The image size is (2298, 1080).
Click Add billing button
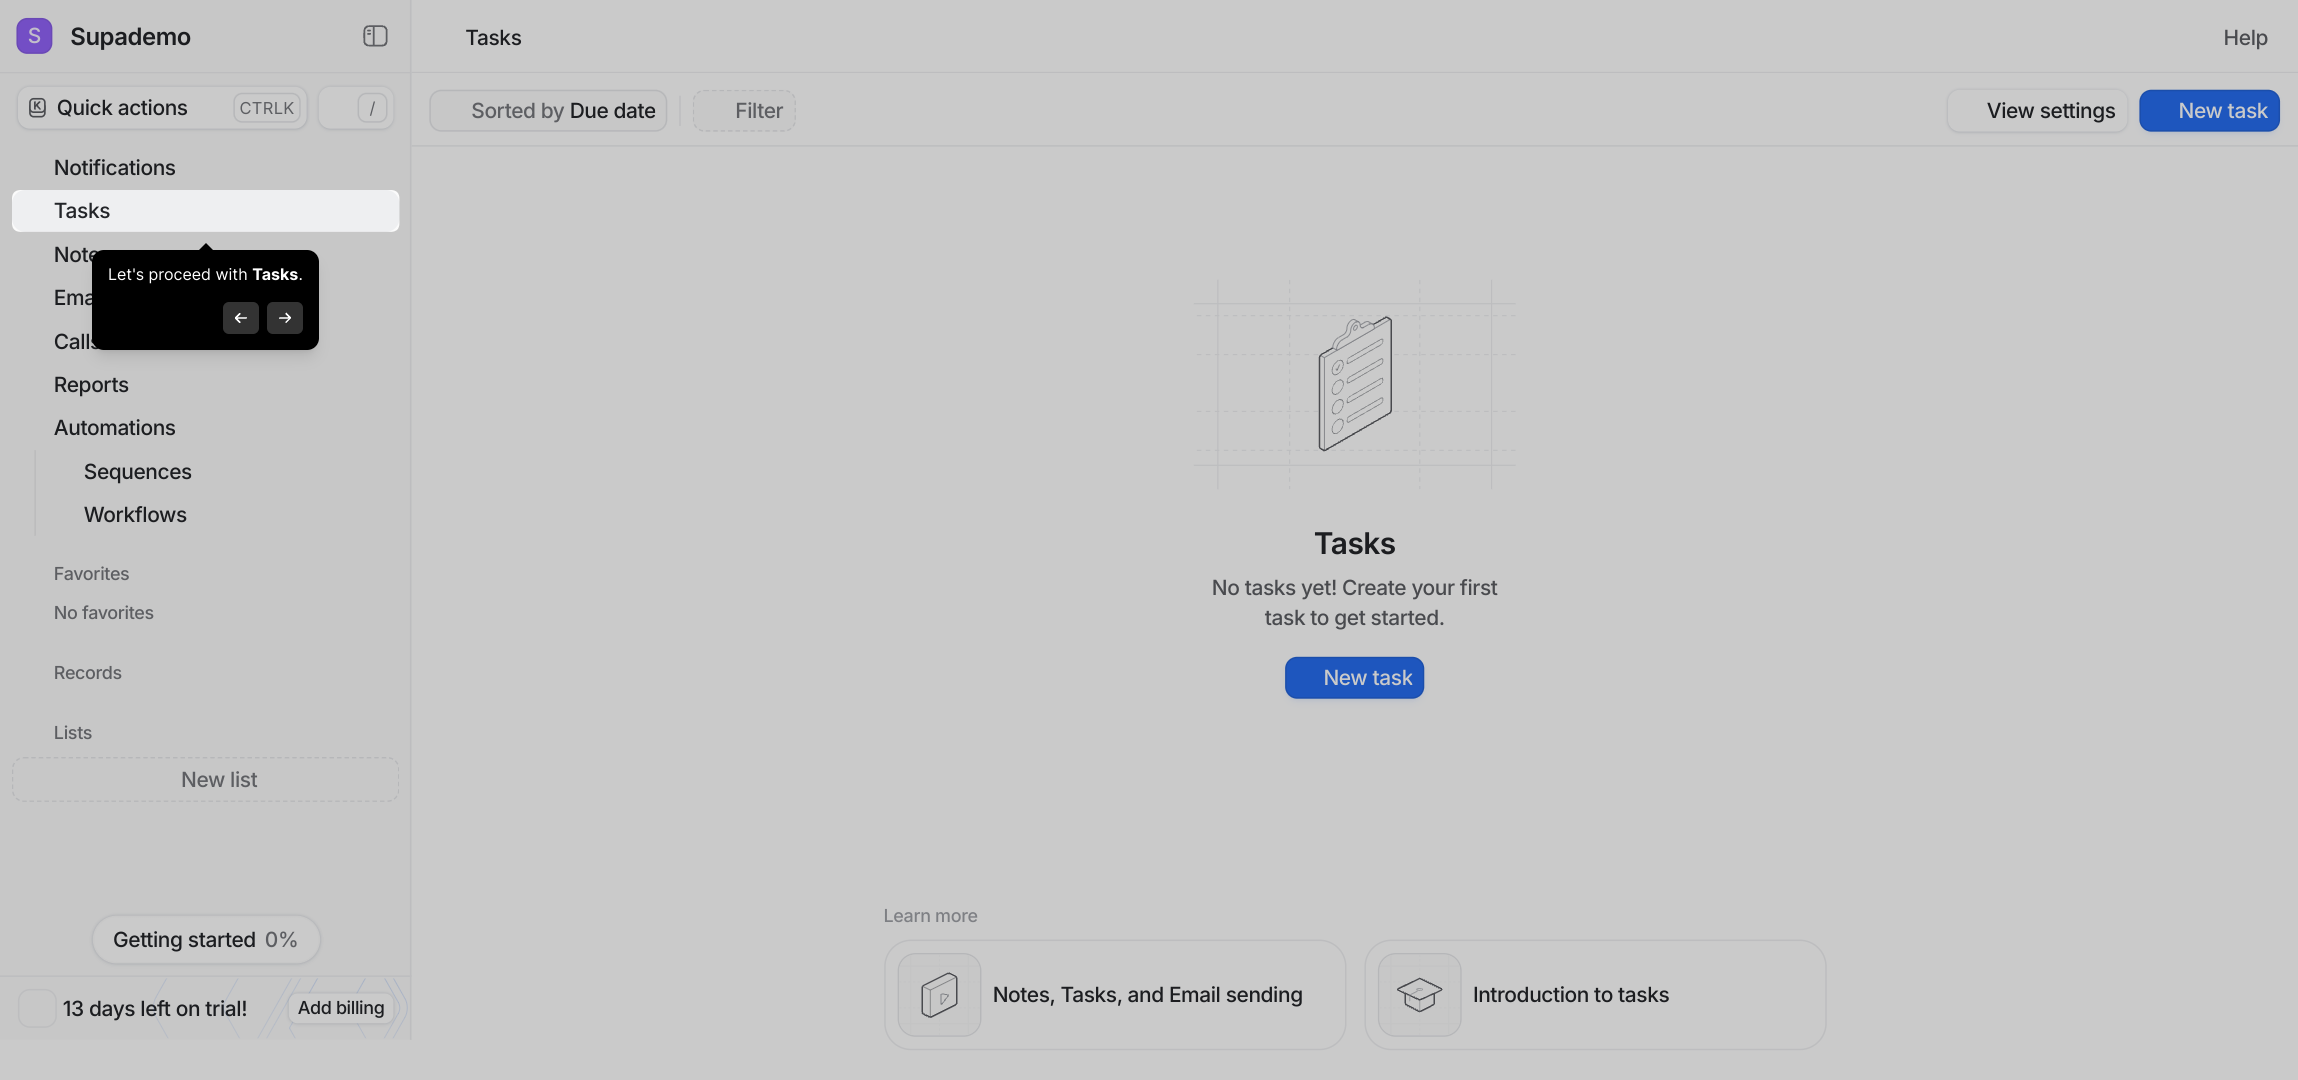pyautogui.click(x=340, y=1008)
